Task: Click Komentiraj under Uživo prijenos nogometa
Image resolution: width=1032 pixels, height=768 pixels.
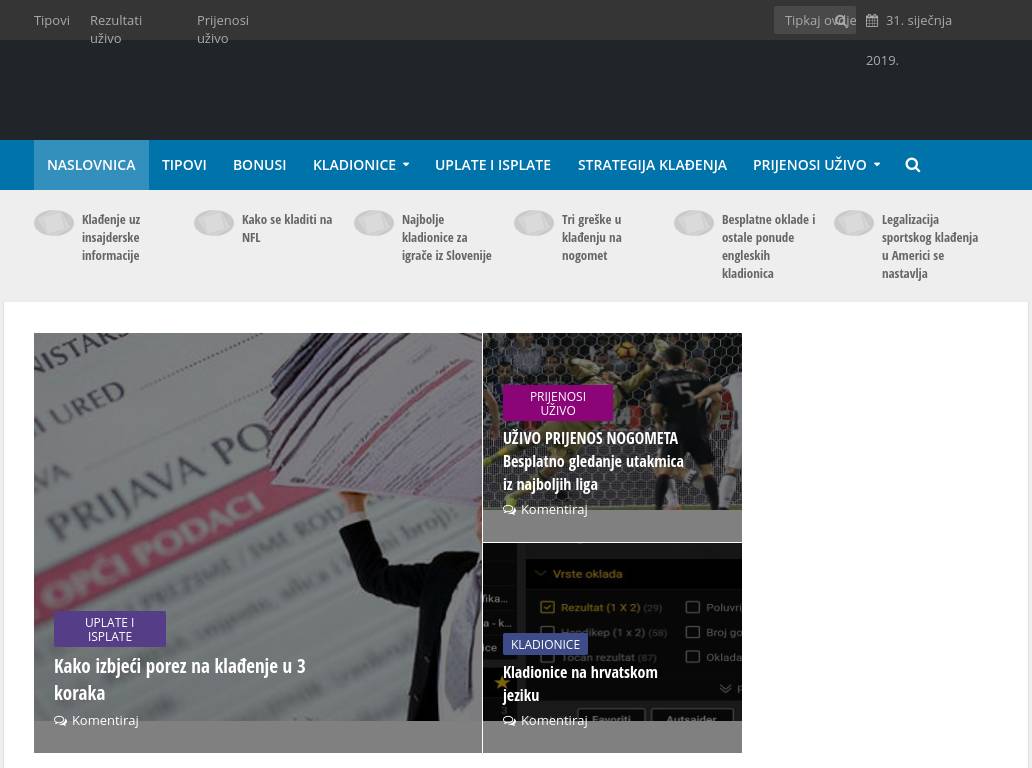Action: 554,509
